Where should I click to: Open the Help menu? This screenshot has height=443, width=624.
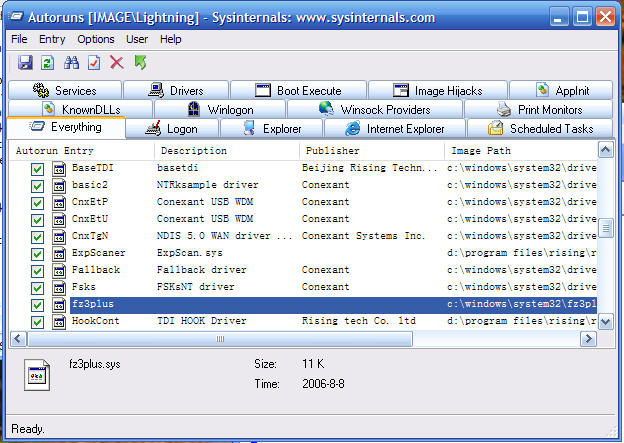click(170, 39)
